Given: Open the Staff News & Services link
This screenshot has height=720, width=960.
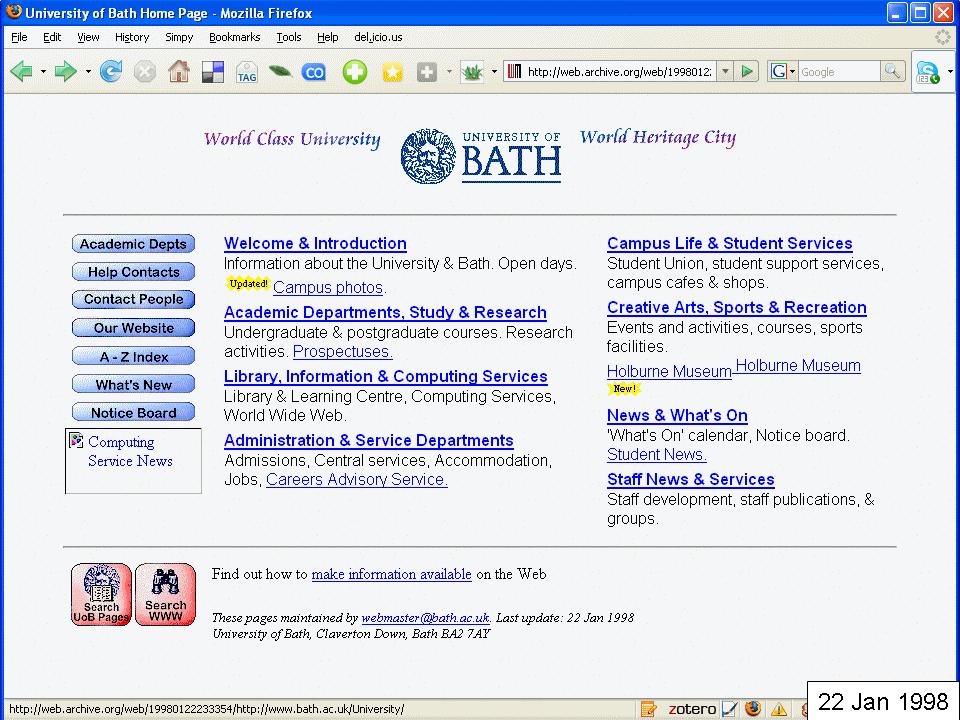Looking at the screenshot, I should tap(691, 479).
